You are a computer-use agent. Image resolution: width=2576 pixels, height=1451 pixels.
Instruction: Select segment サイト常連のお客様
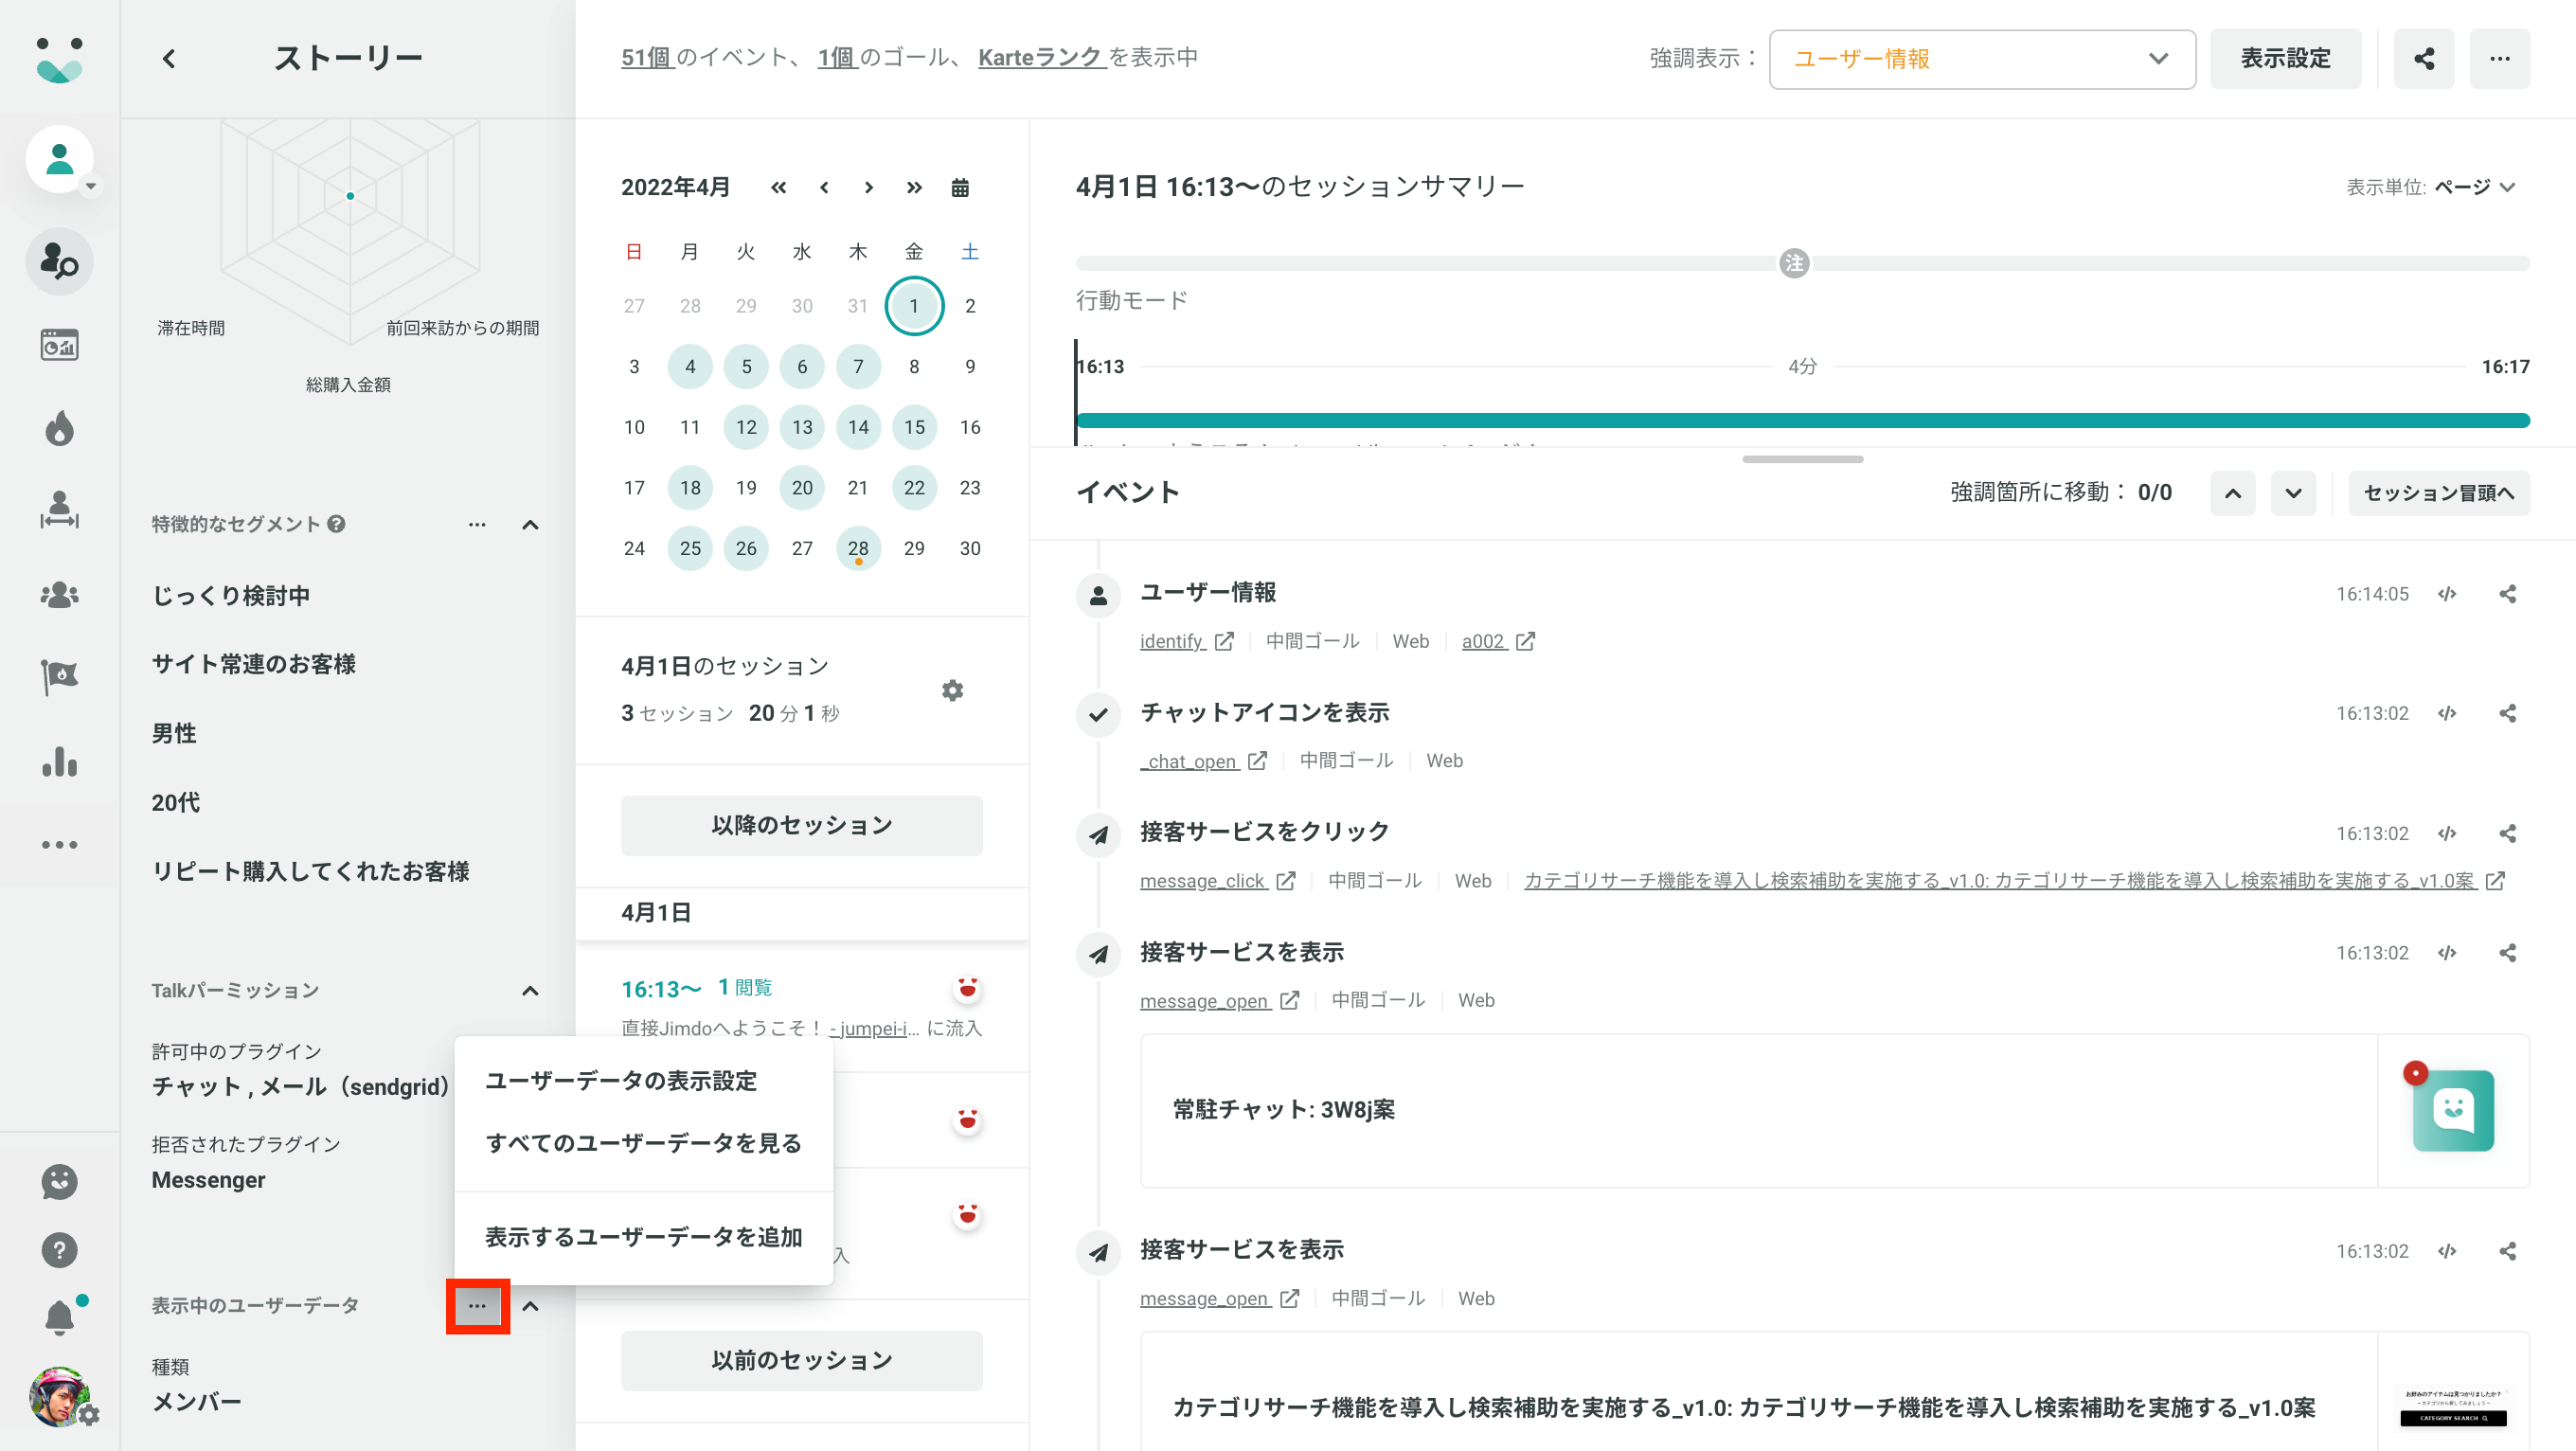254,664
